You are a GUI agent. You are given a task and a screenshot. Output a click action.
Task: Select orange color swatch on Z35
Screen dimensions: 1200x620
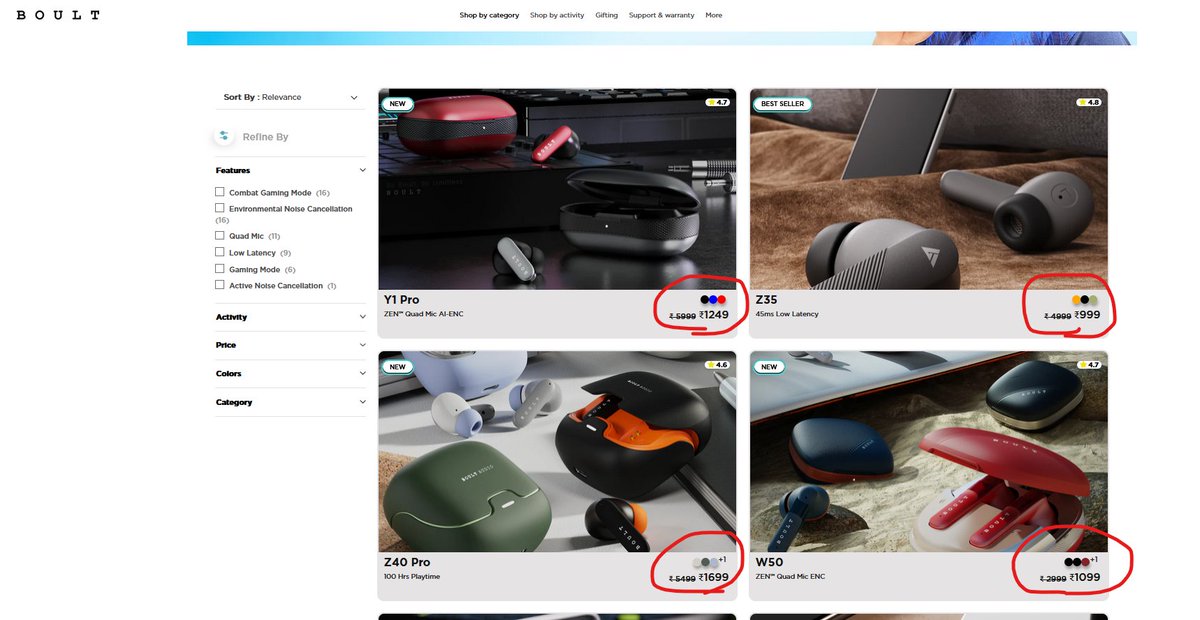1076,299
